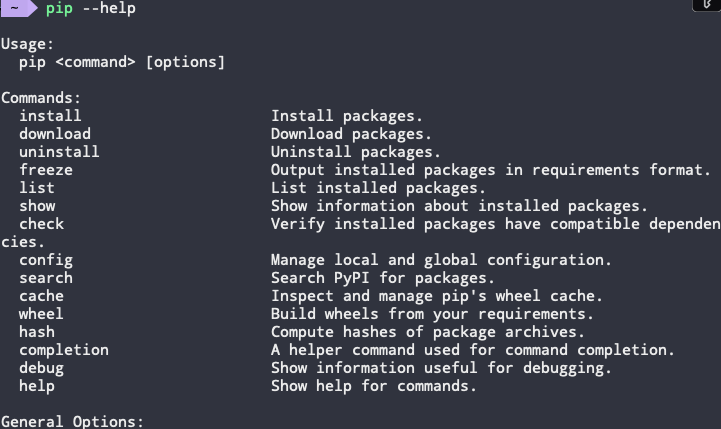This screenshot has width=721, height=429.
Task: Click the General Options heading
Action: [x=73, y=422]
